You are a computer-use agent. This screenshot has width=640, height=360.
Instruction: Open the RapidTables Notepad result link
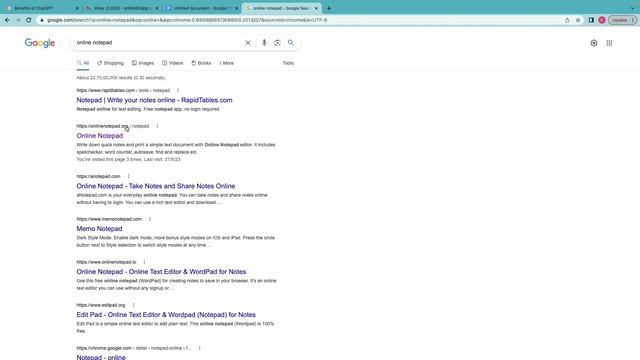click(x=154, y=100)
